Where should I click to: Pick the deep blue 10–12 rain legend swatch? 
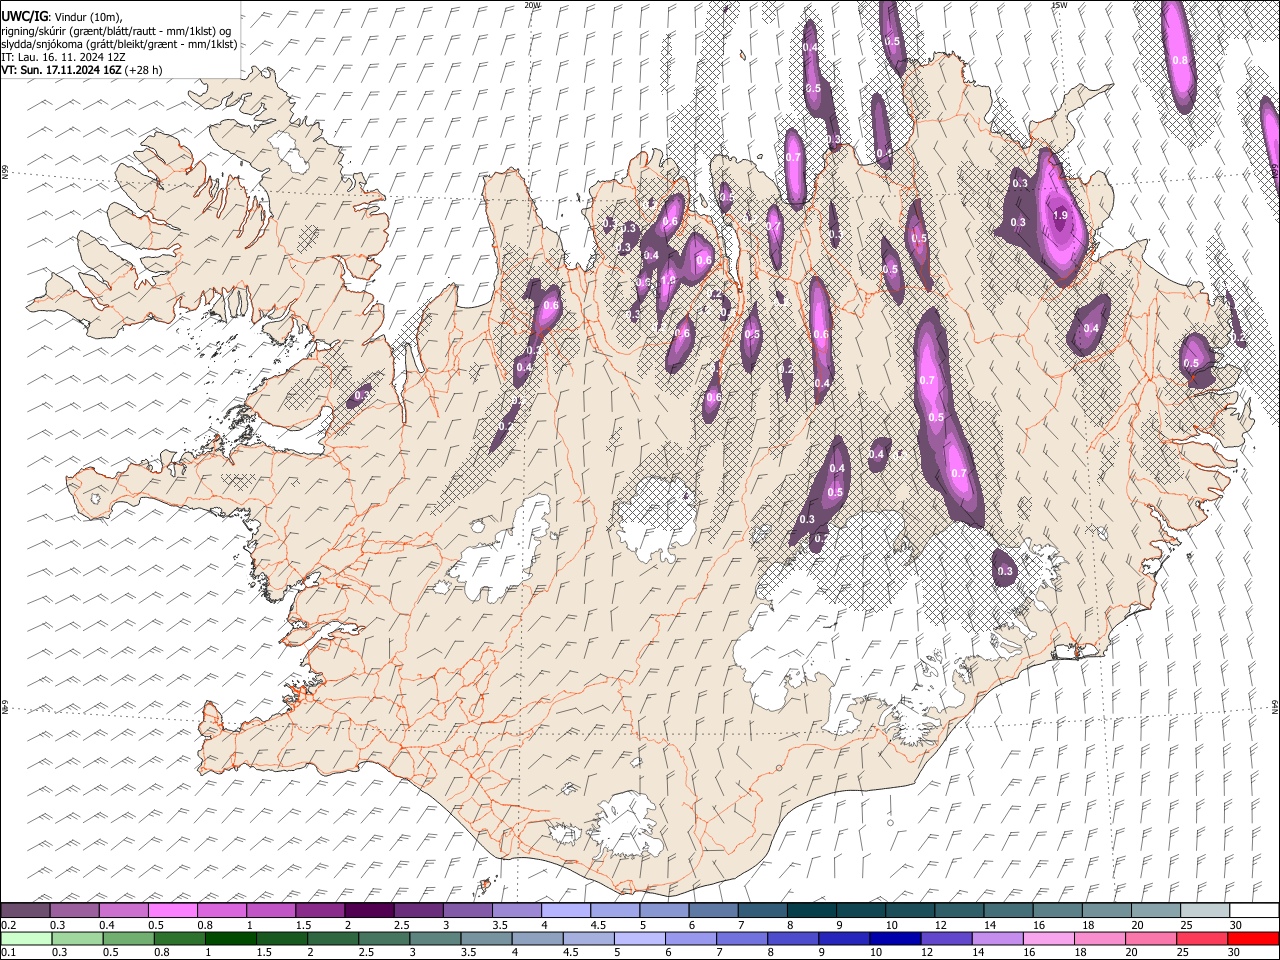click(x=895, y=938)
